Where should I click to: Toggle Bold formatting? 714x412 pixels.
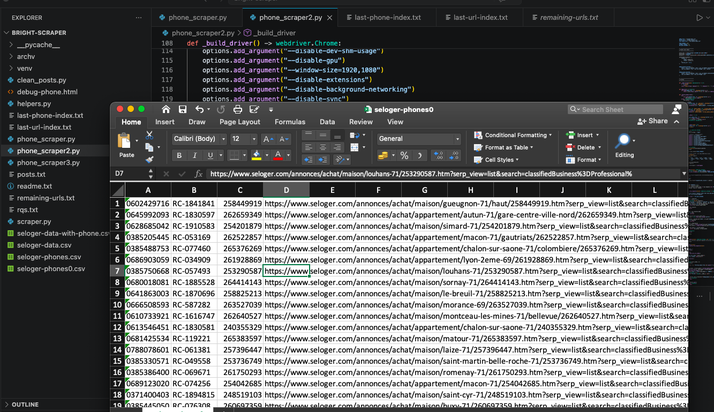[179, 156]
